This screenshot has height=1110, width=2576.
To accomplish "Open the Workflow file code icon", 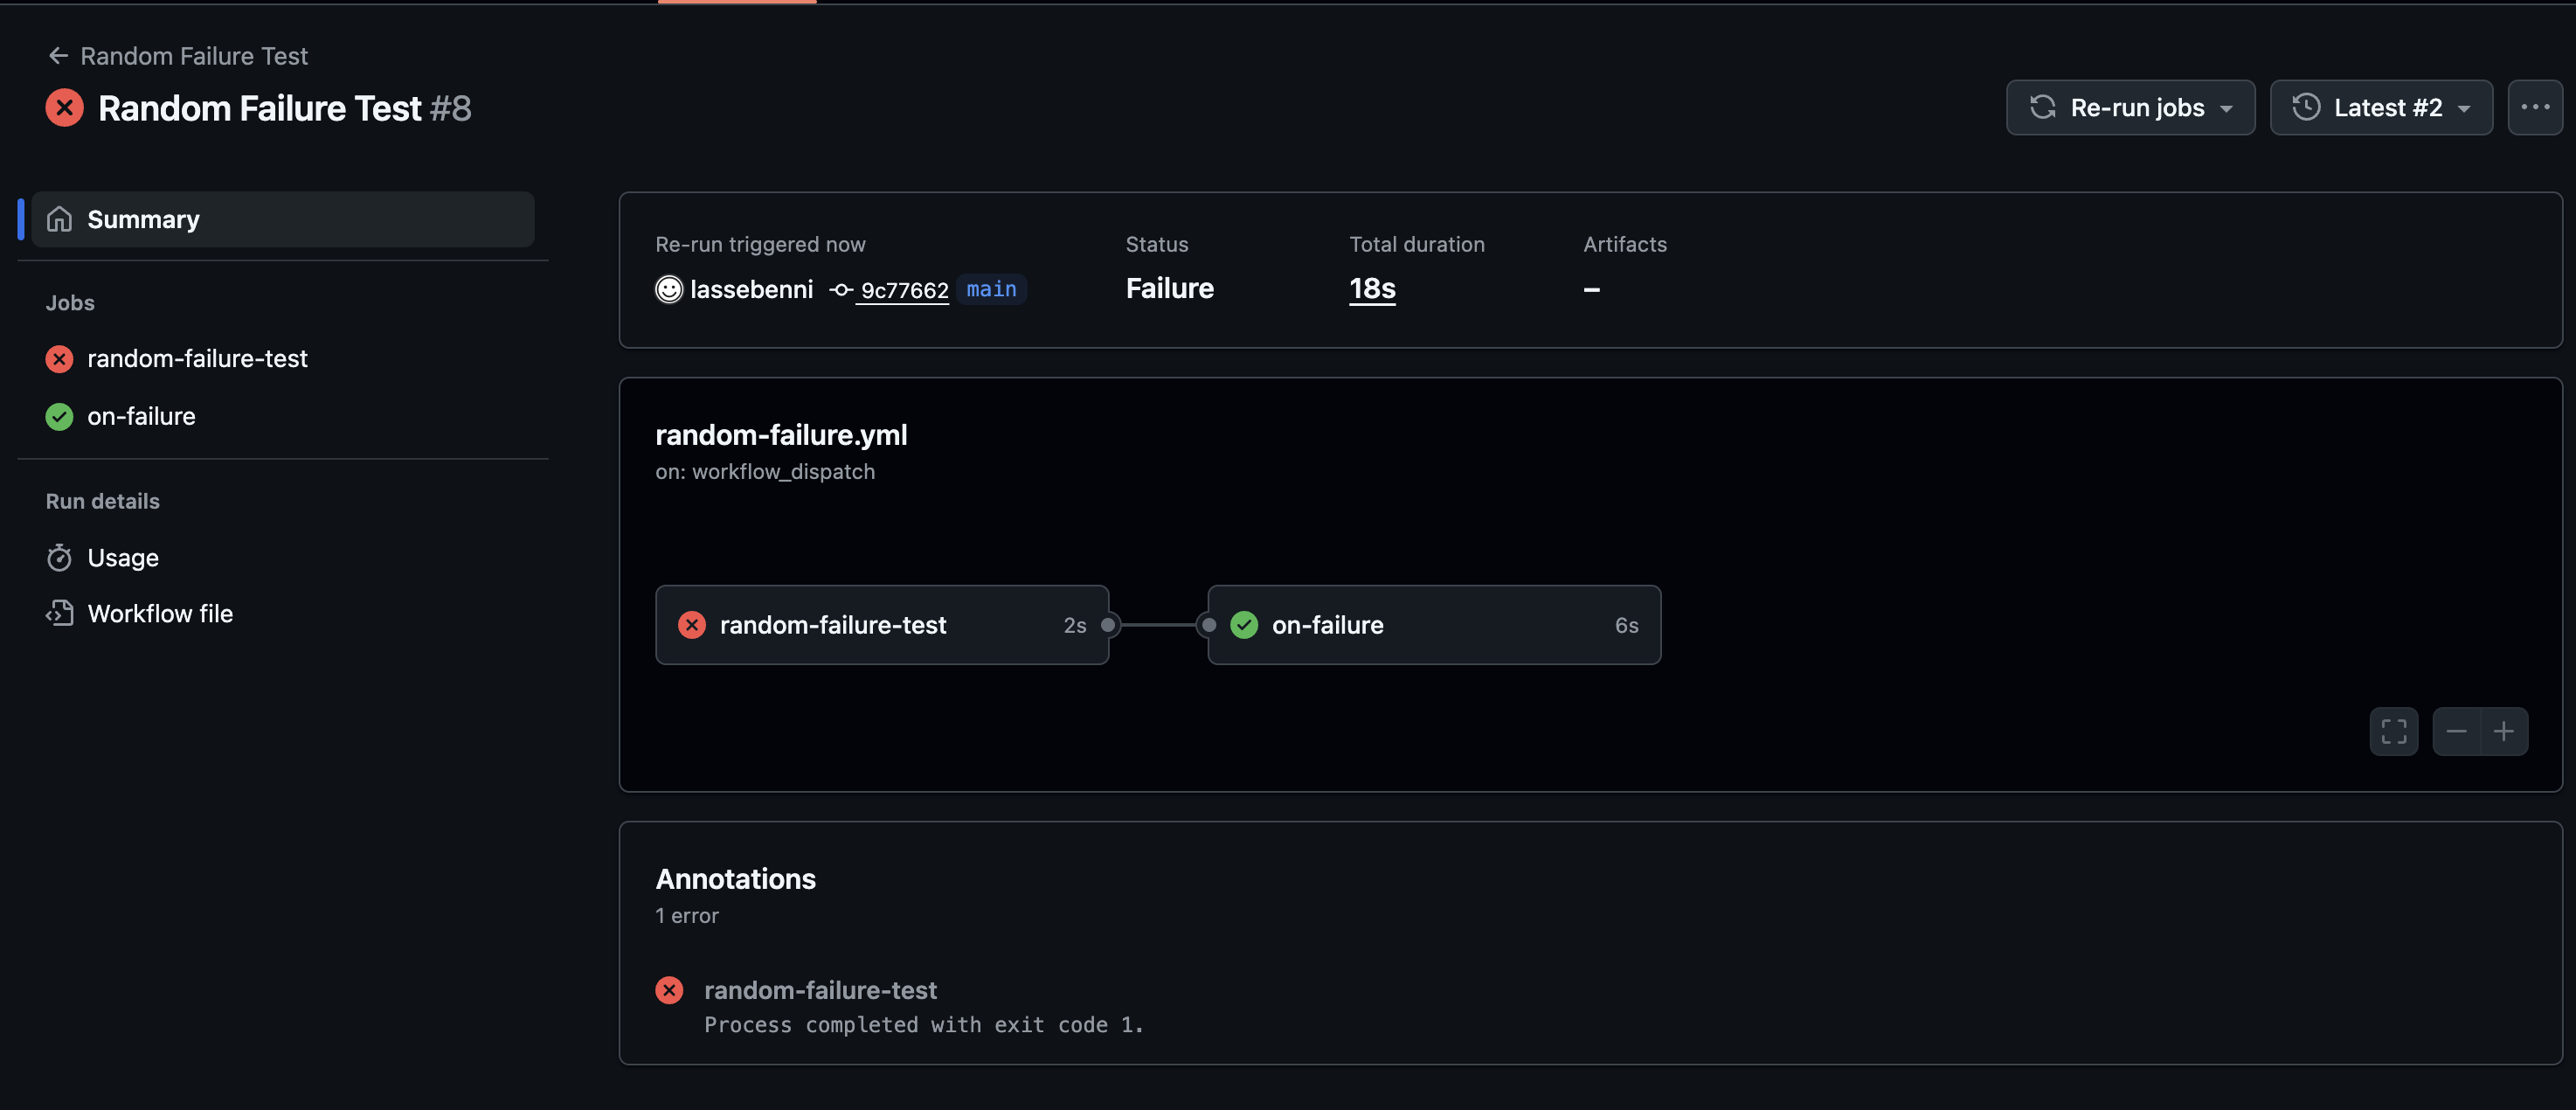I will pos(60,613).
